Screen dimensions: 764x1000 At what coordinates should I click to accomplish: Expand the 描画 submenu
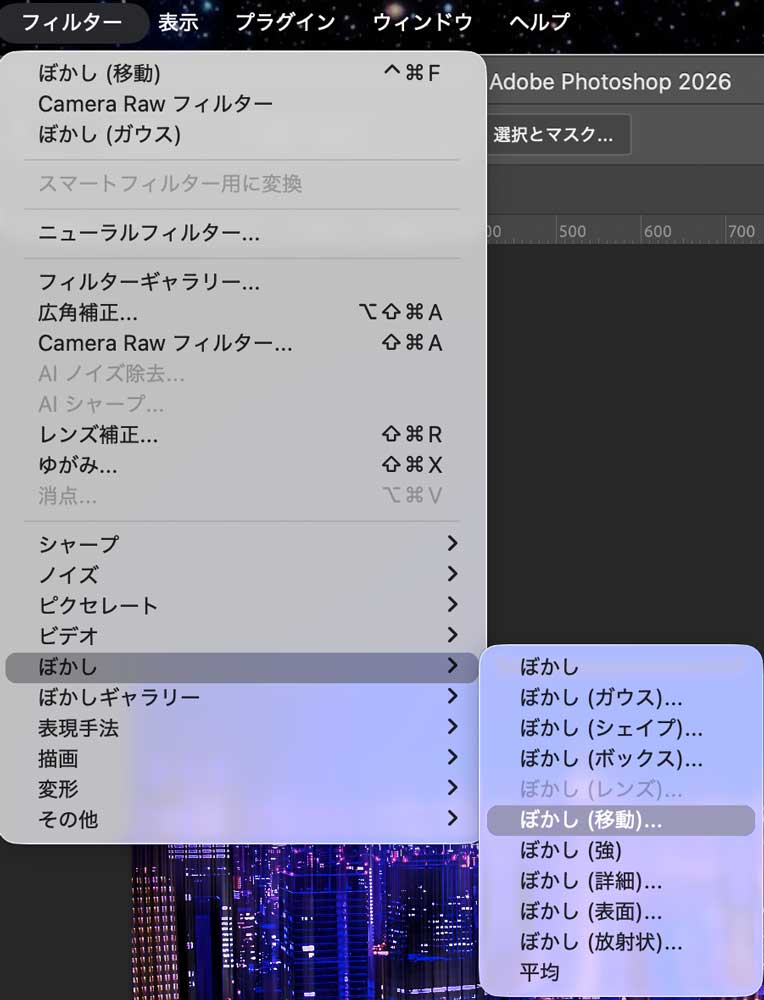coord(242,758)
